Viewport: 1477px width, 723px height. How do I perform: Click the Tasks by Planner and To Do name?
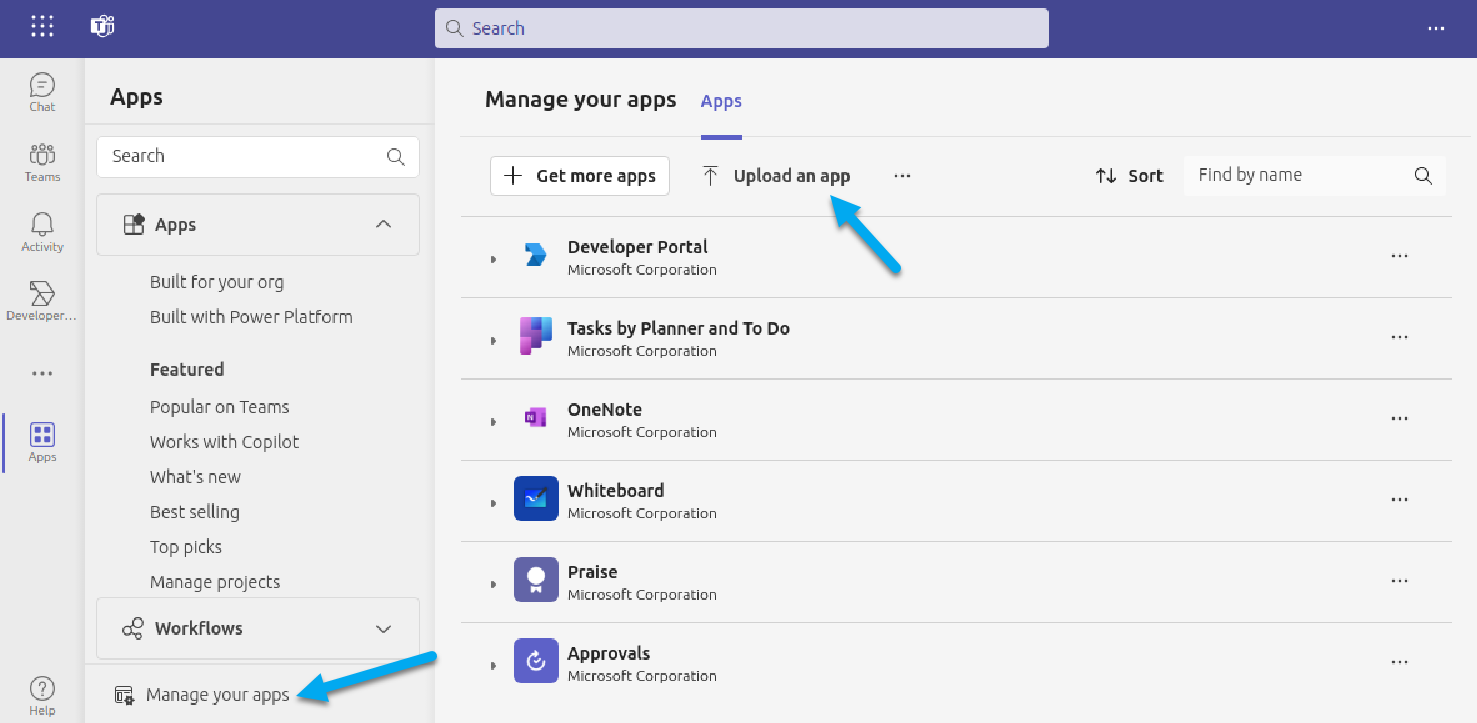coord(678,329)
